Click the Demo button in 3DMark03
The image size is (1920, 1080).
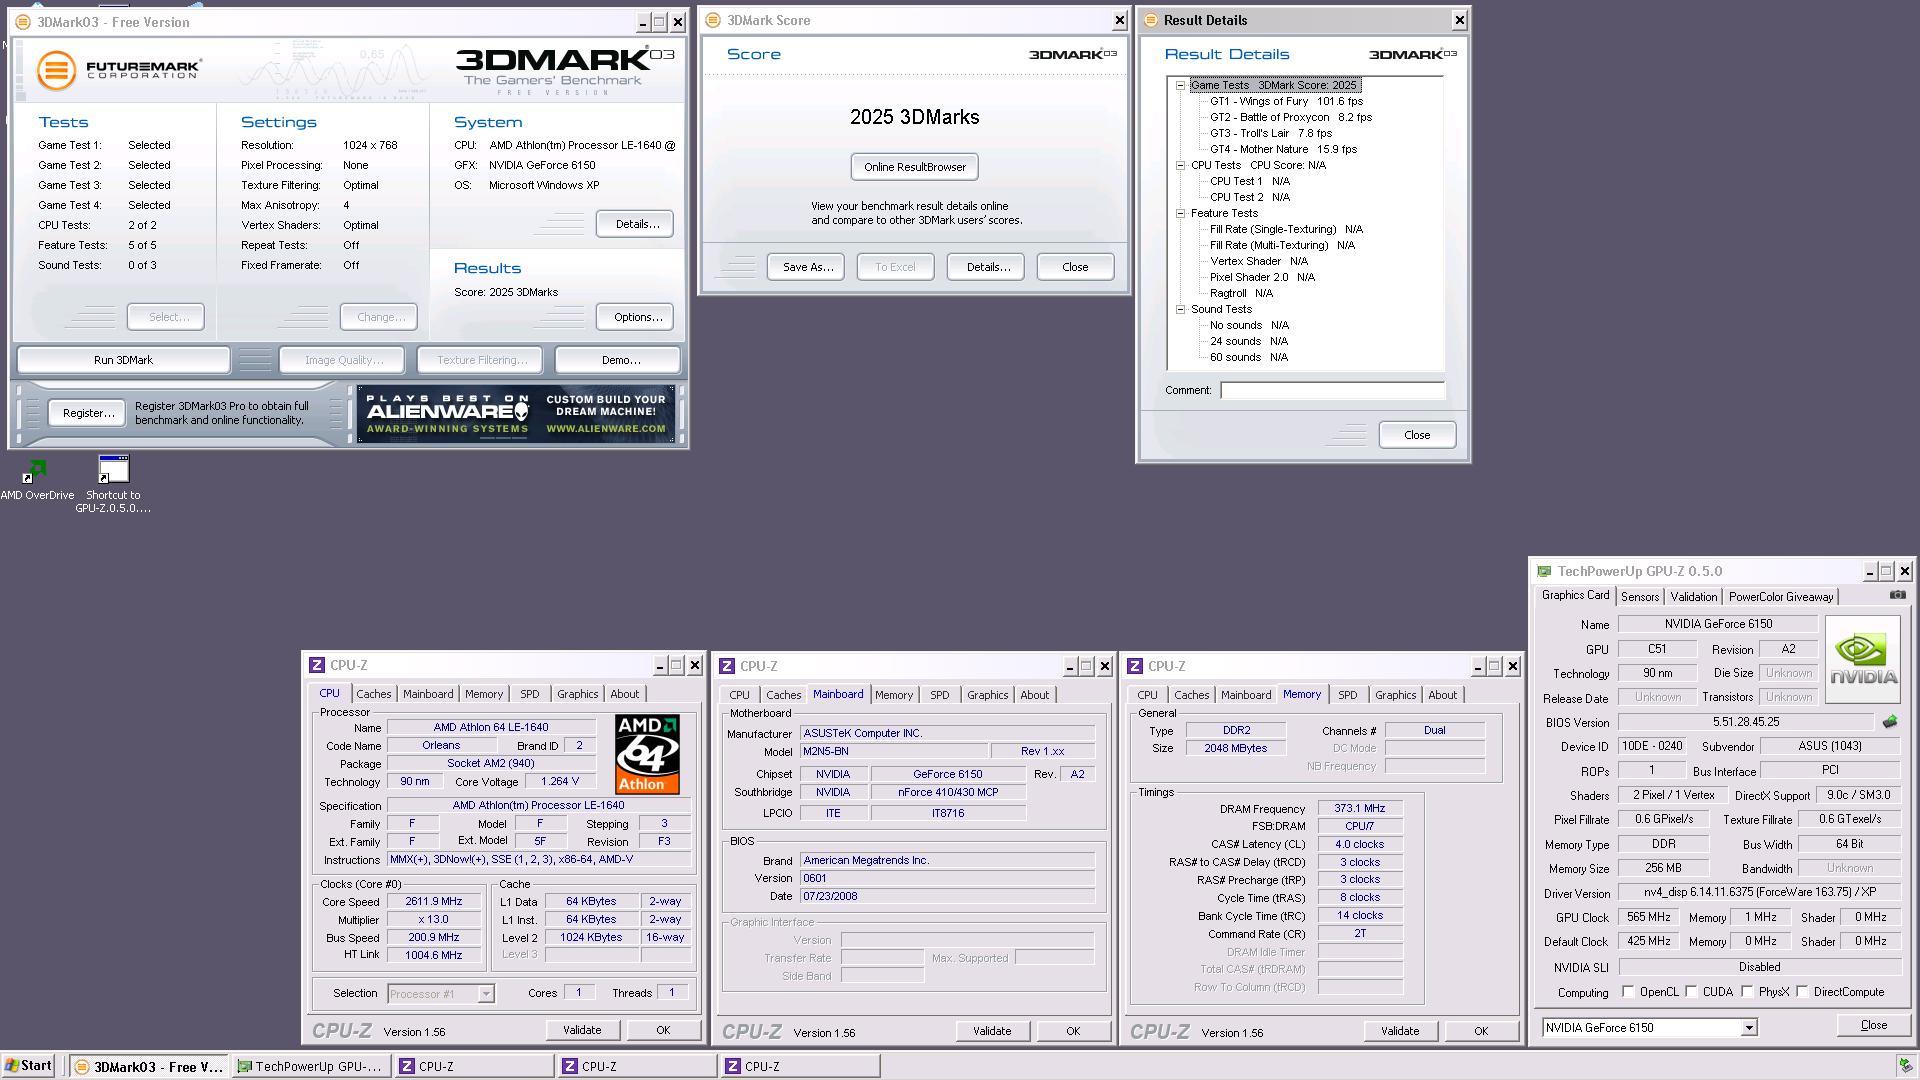pyautogui.click(x=619, y=360)
